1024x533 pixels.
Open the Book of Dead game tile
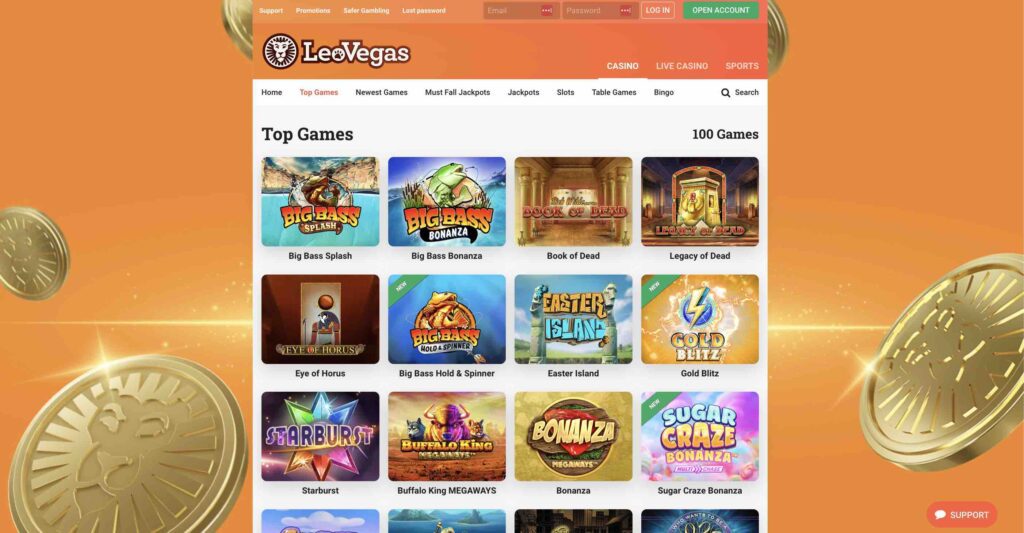click(573, 201)
